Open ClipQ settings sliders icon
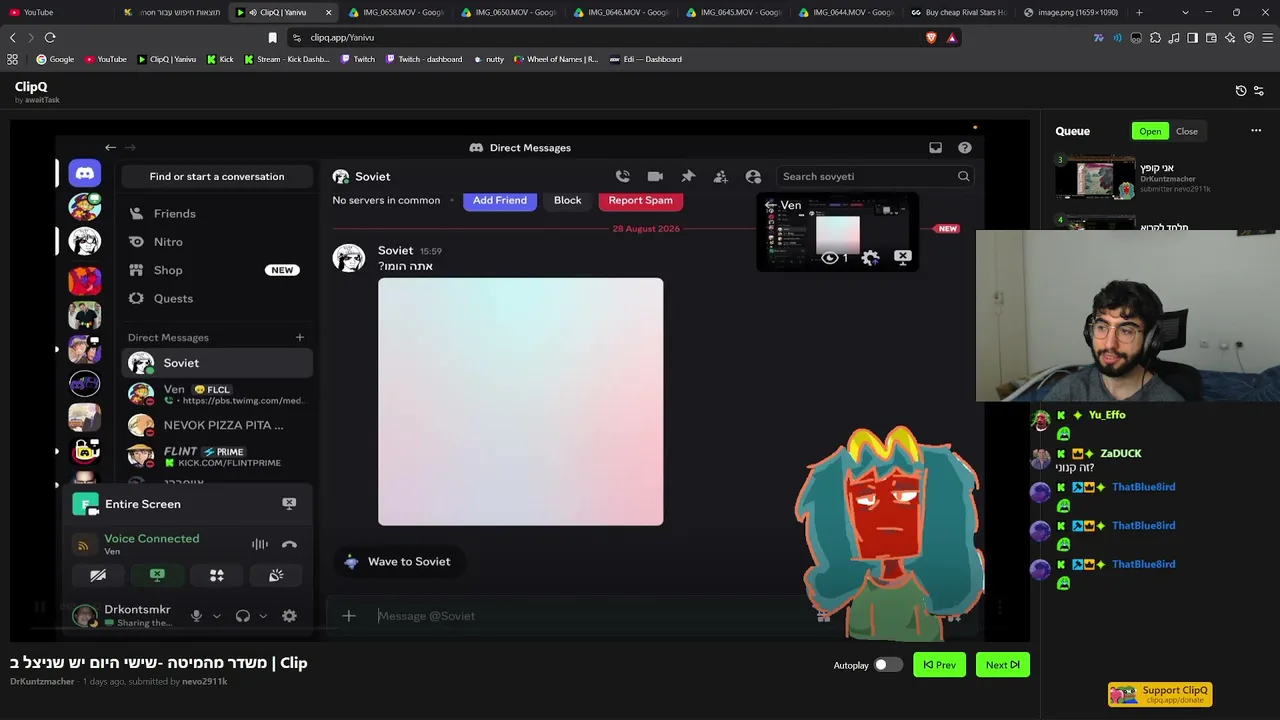1280x720 pixels. 1258,90
